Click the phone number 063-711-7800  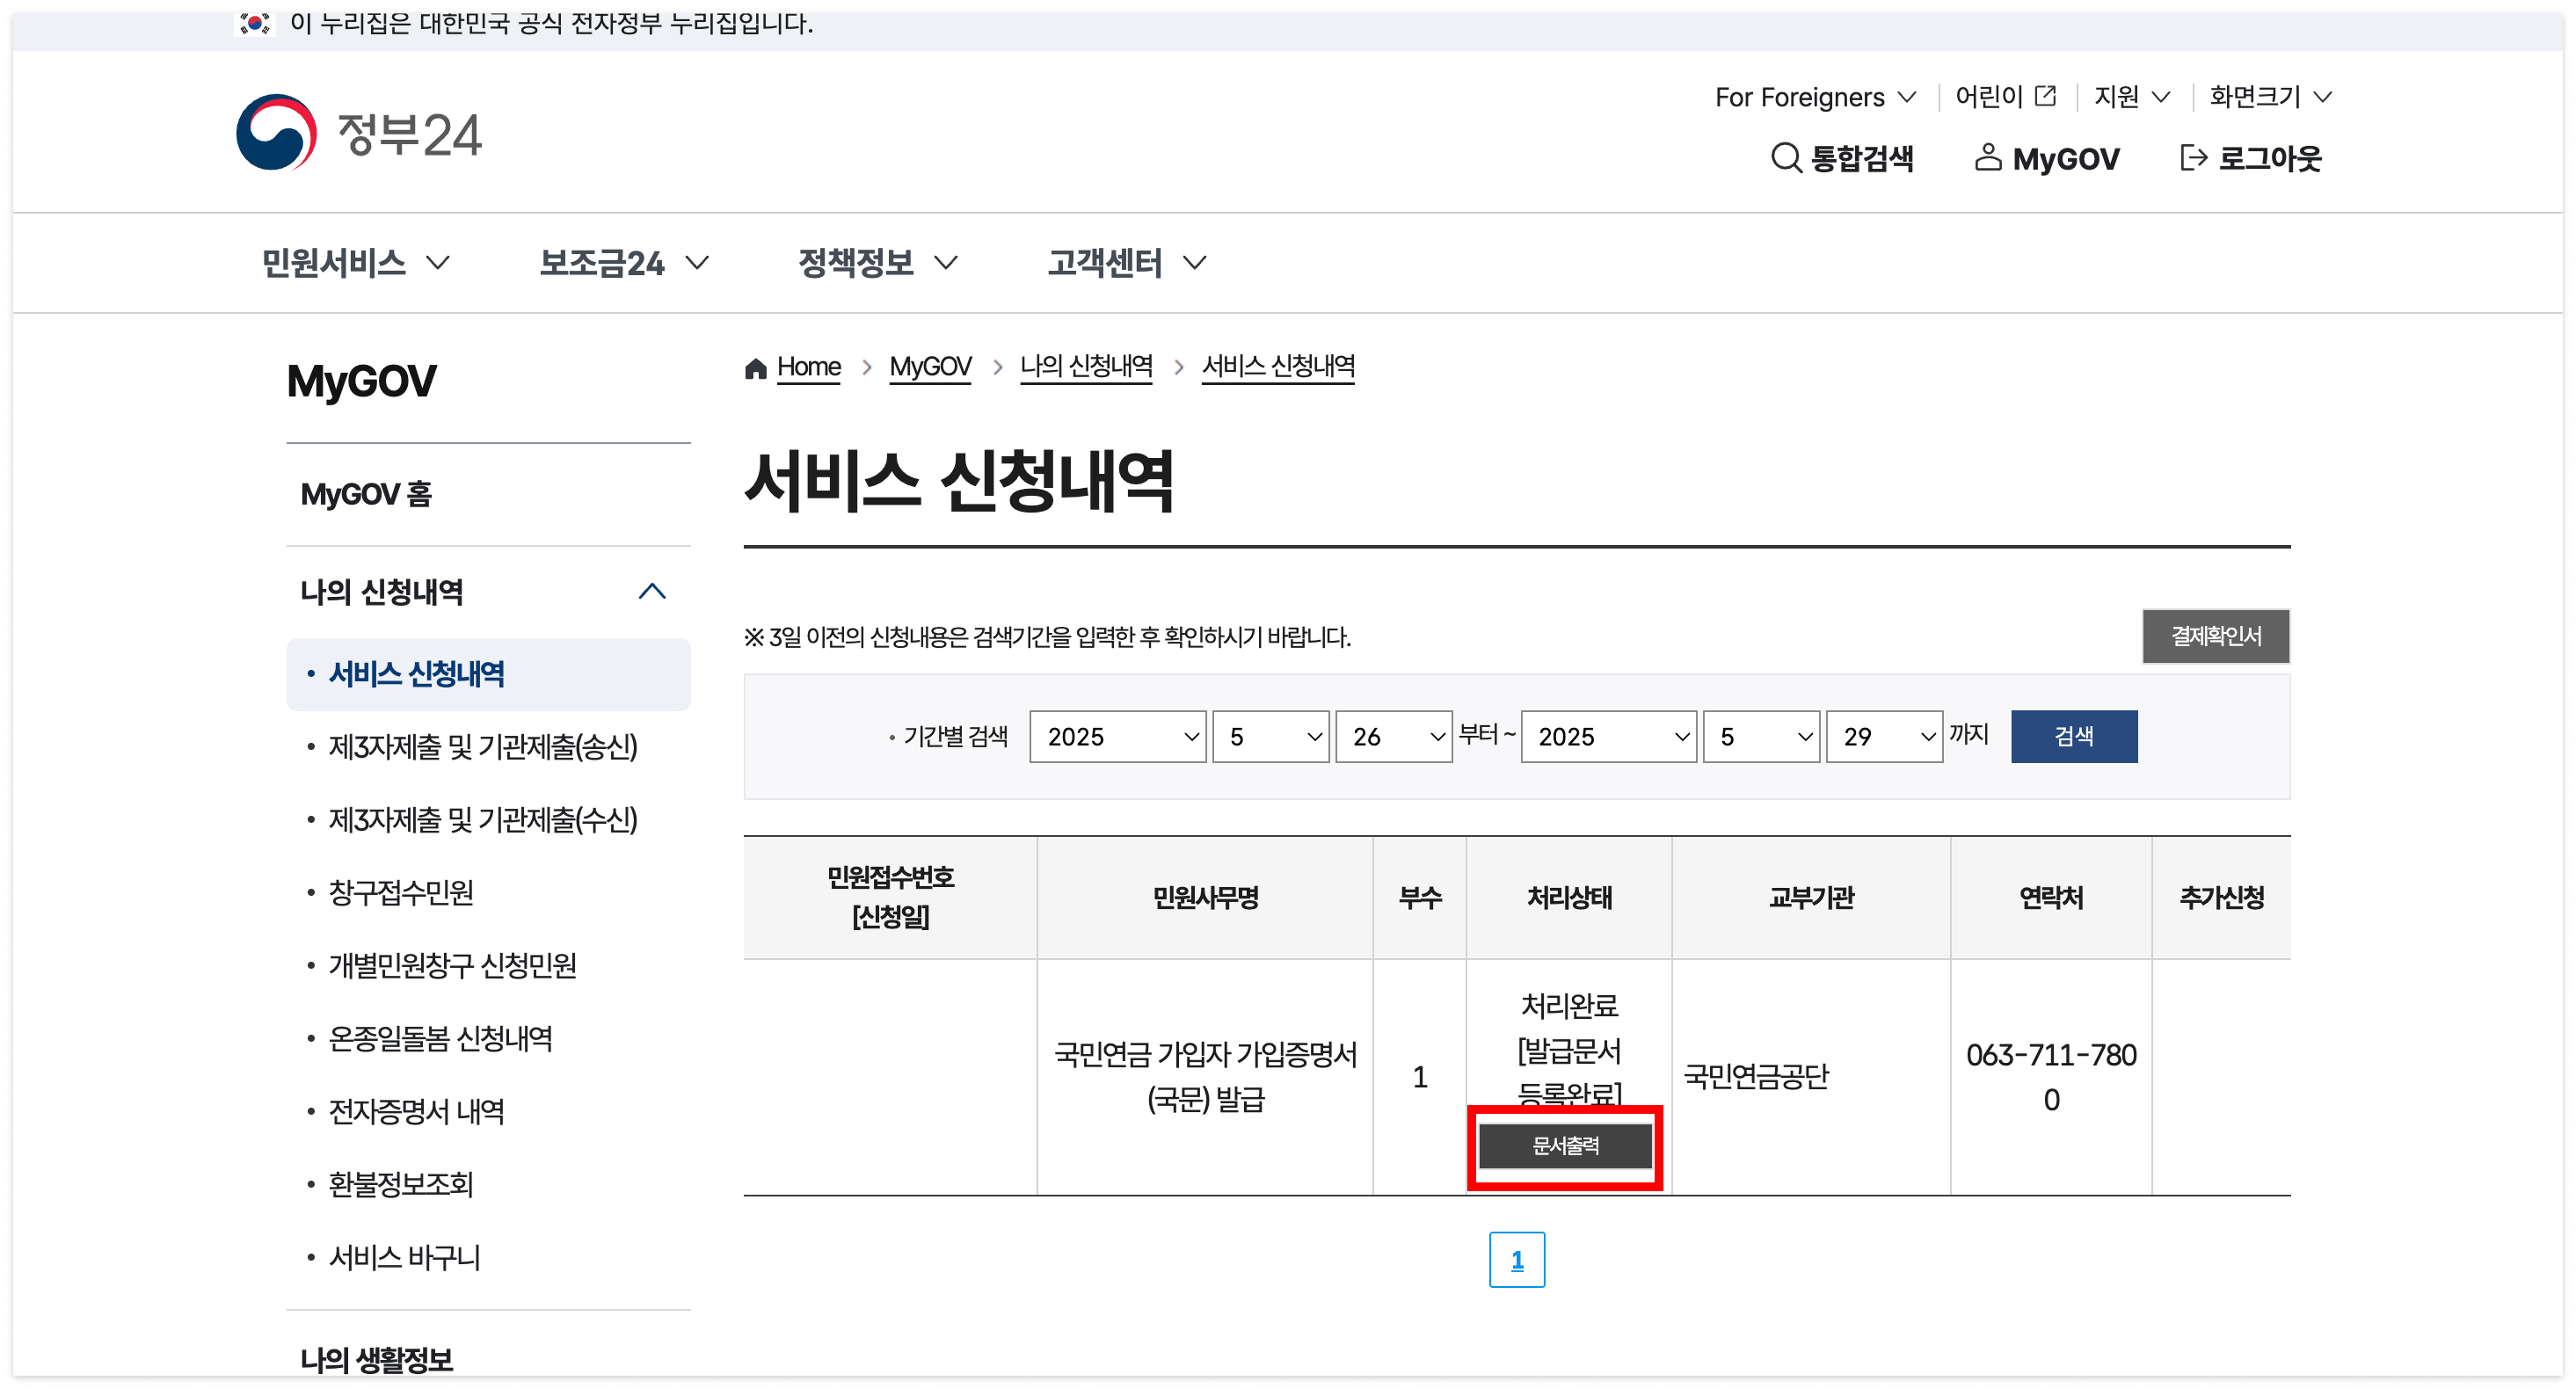click(2051, 1077)
